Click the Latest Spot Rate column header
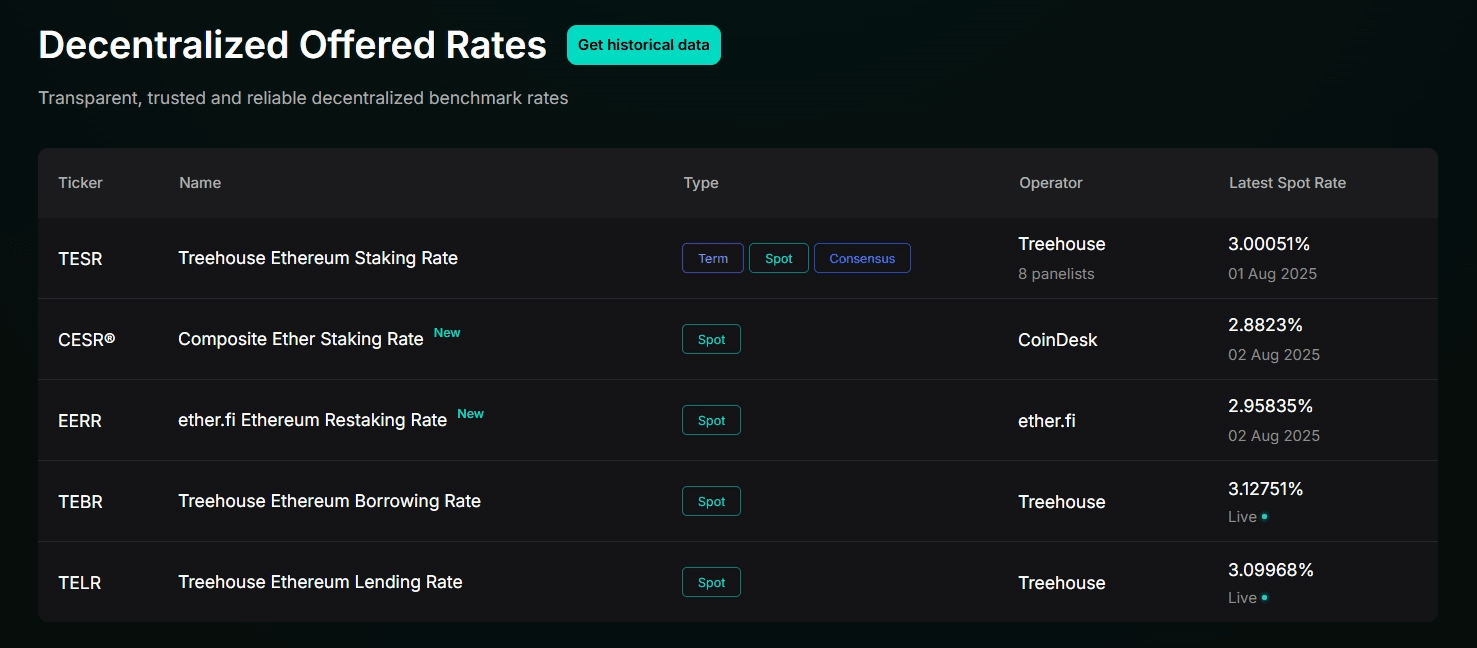The height and width of the screenshot is (648, 1477). 1287,183
